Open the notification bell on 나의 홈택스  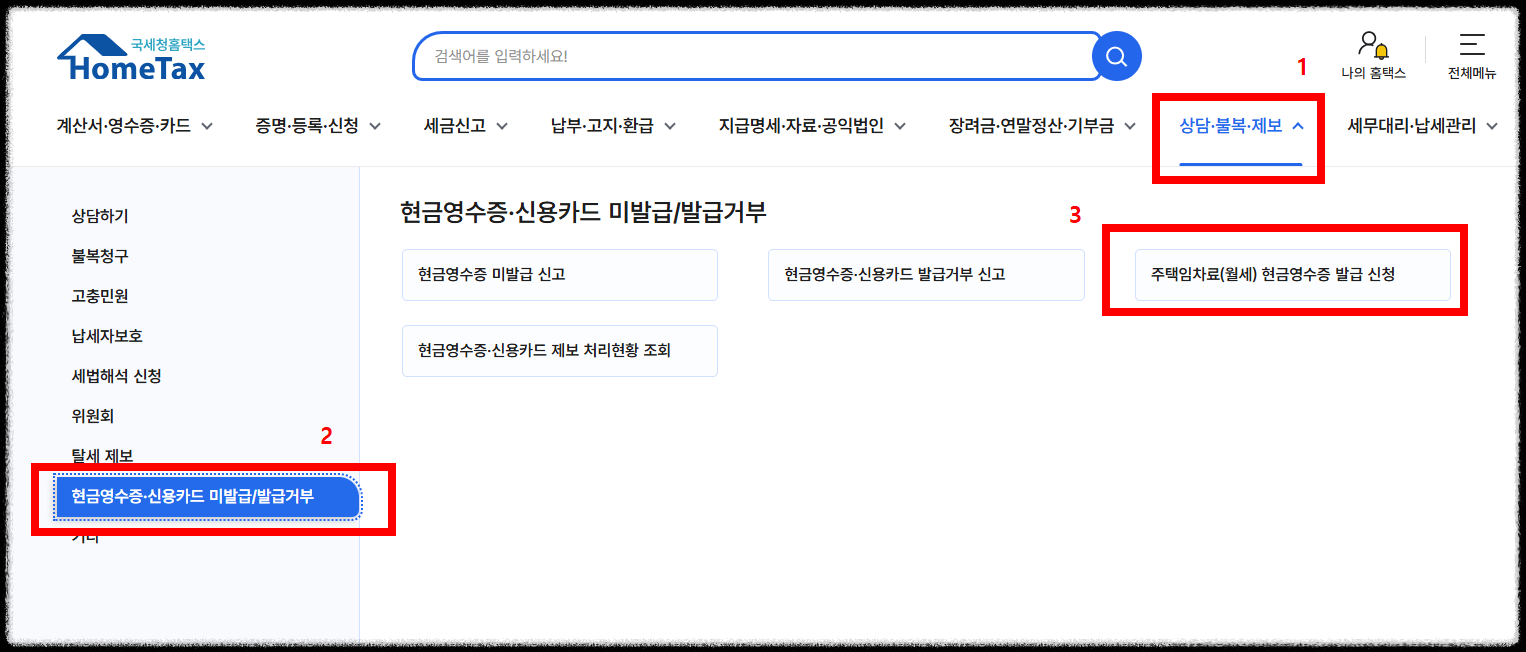click(x=1381, y=51)
